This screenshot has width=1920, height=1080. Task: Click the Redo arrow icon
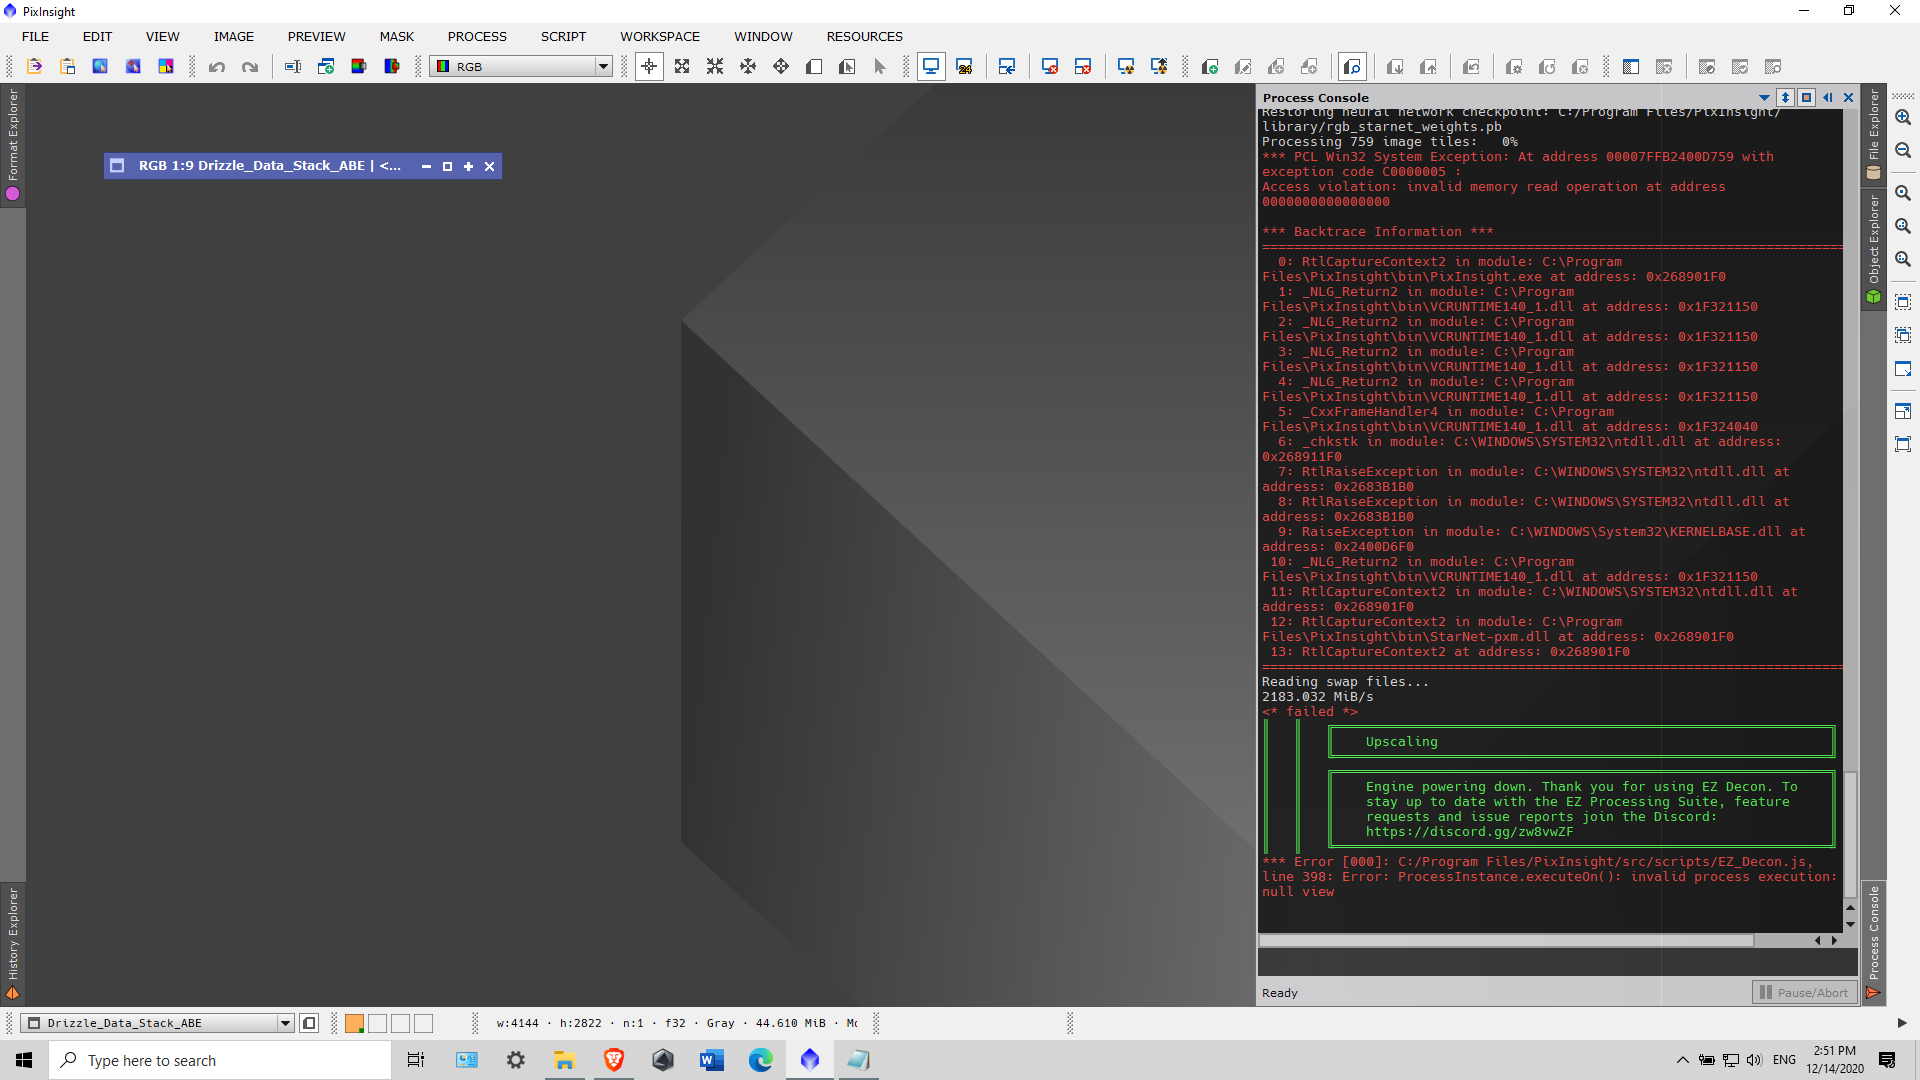click(250, 66)
